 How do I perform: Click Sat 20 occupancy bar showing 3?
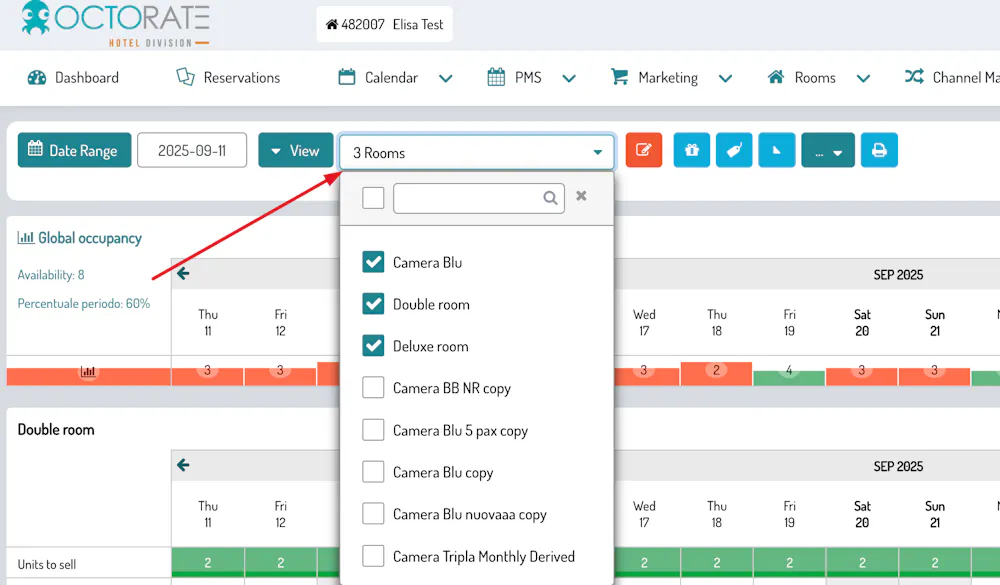click(x=862, y=376)
